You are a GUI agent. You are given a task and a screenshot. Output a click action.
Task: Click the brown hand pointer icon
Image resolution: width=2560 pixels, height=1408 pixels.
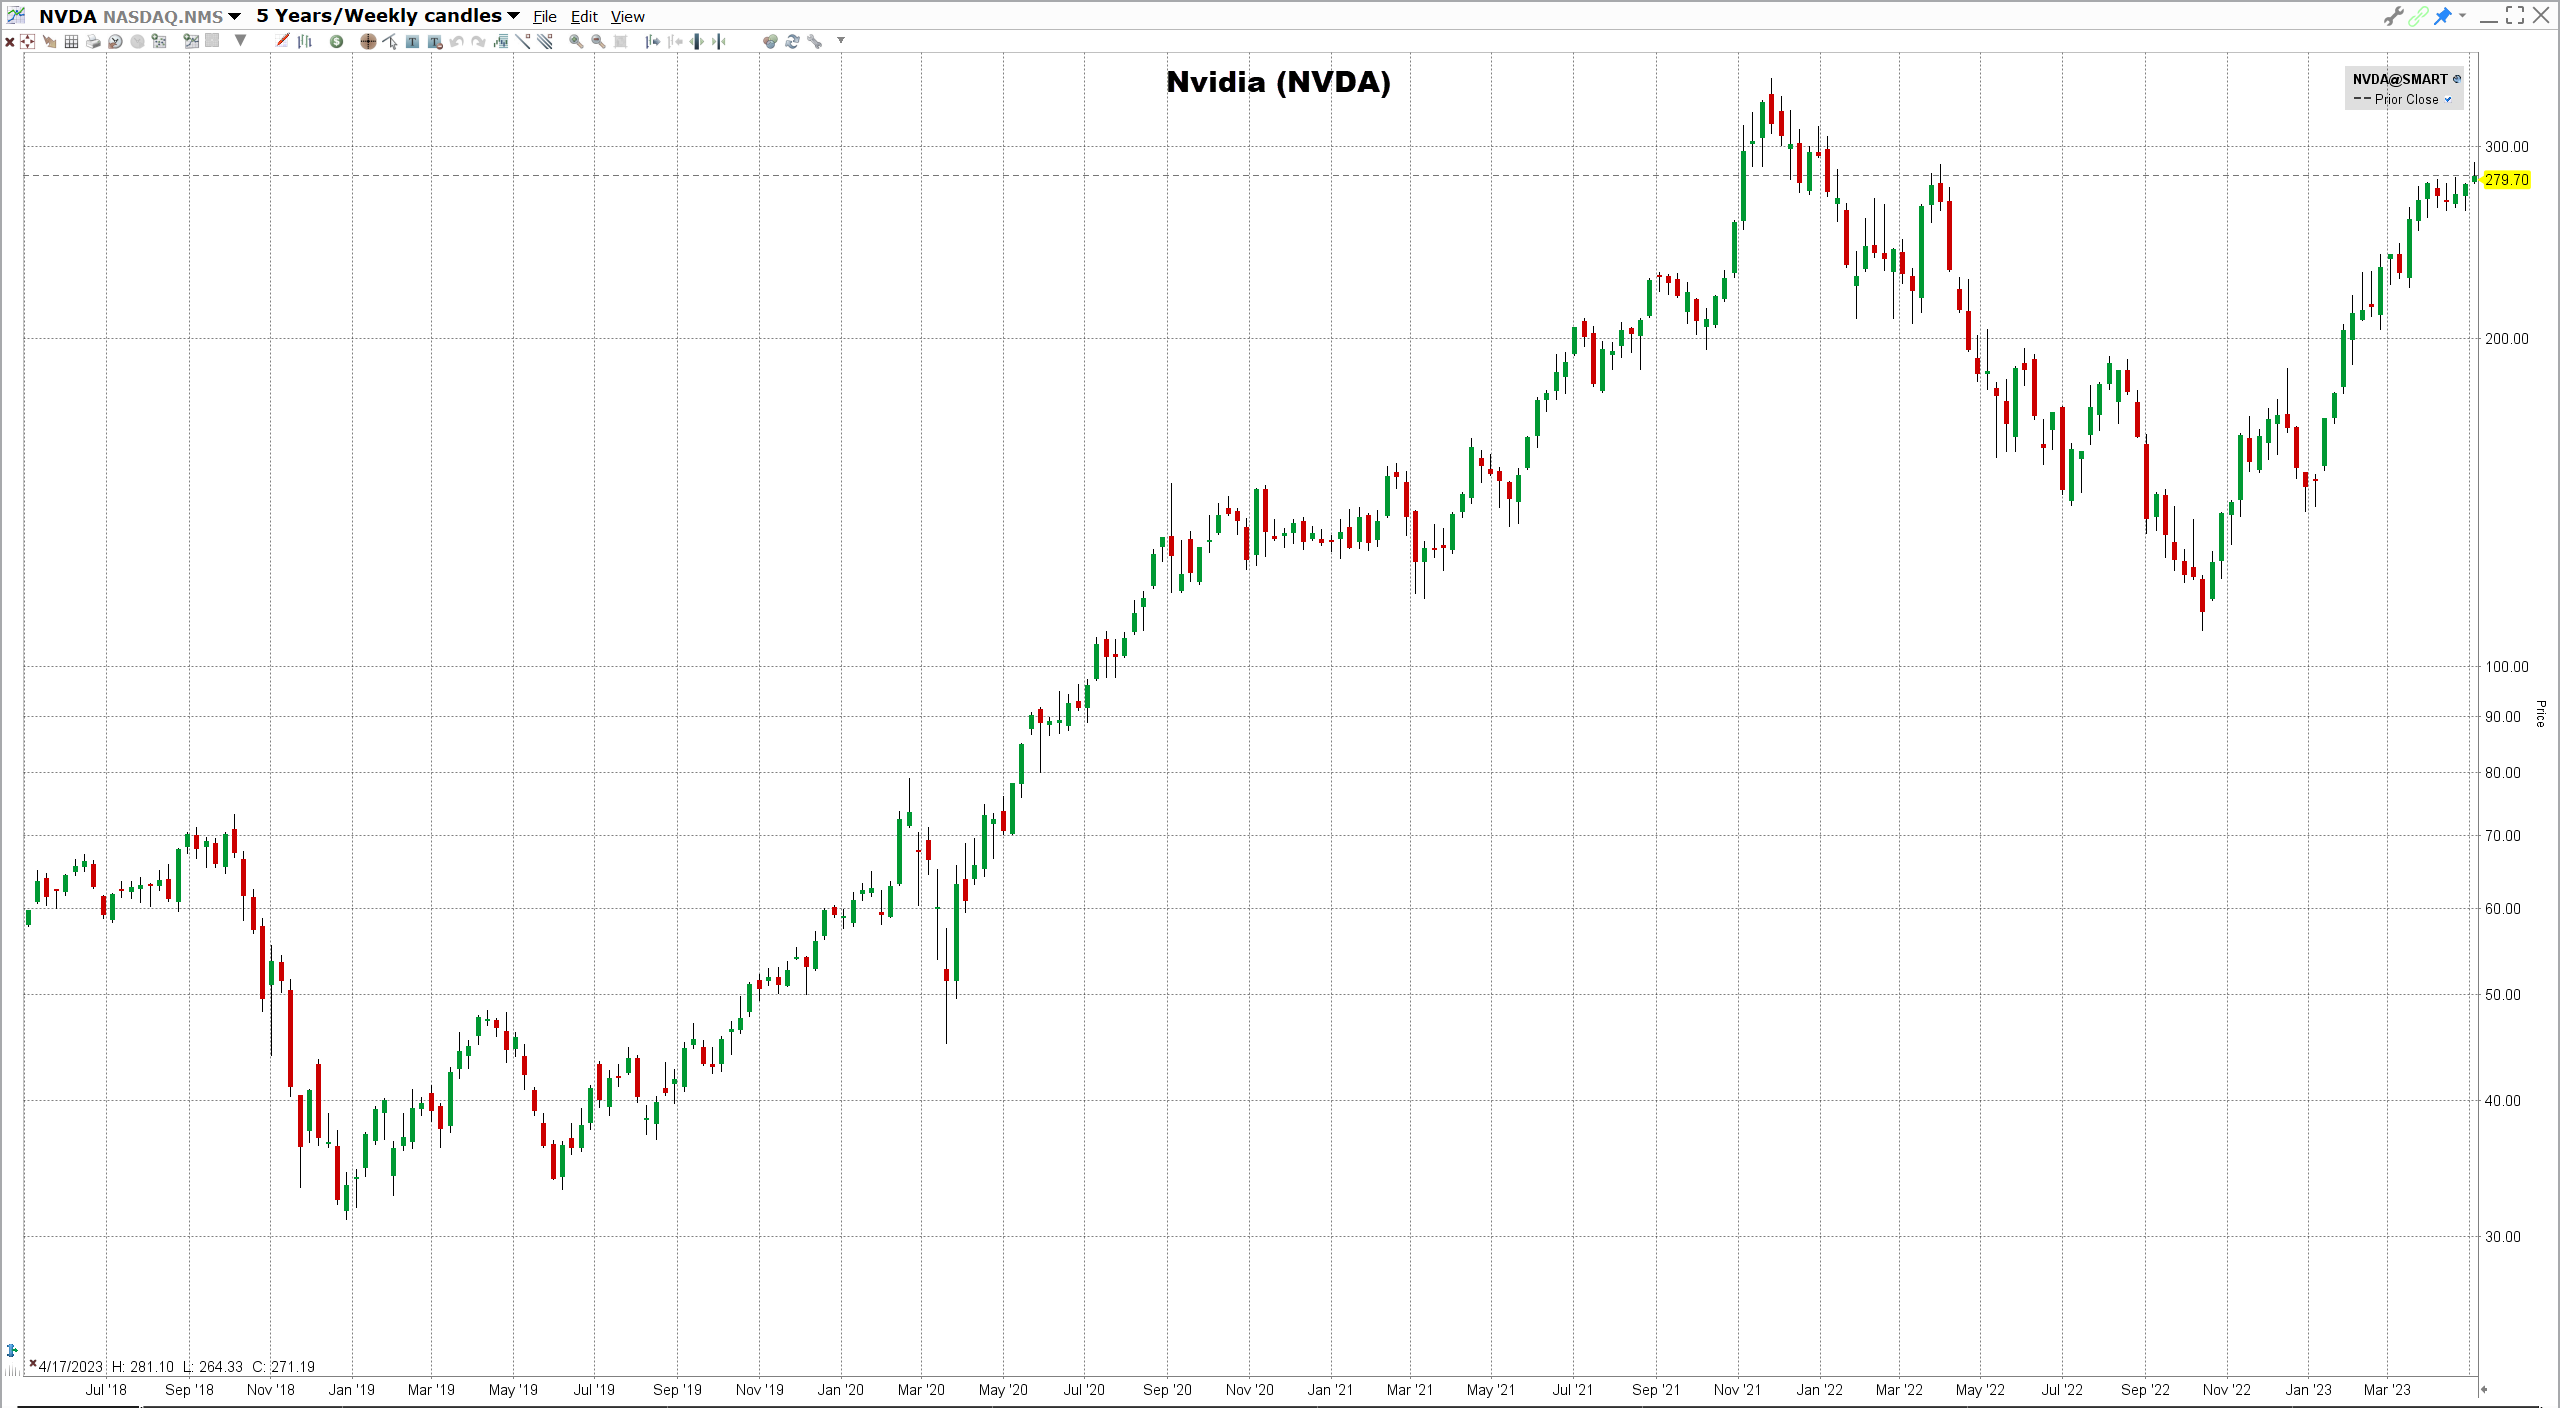50,41
